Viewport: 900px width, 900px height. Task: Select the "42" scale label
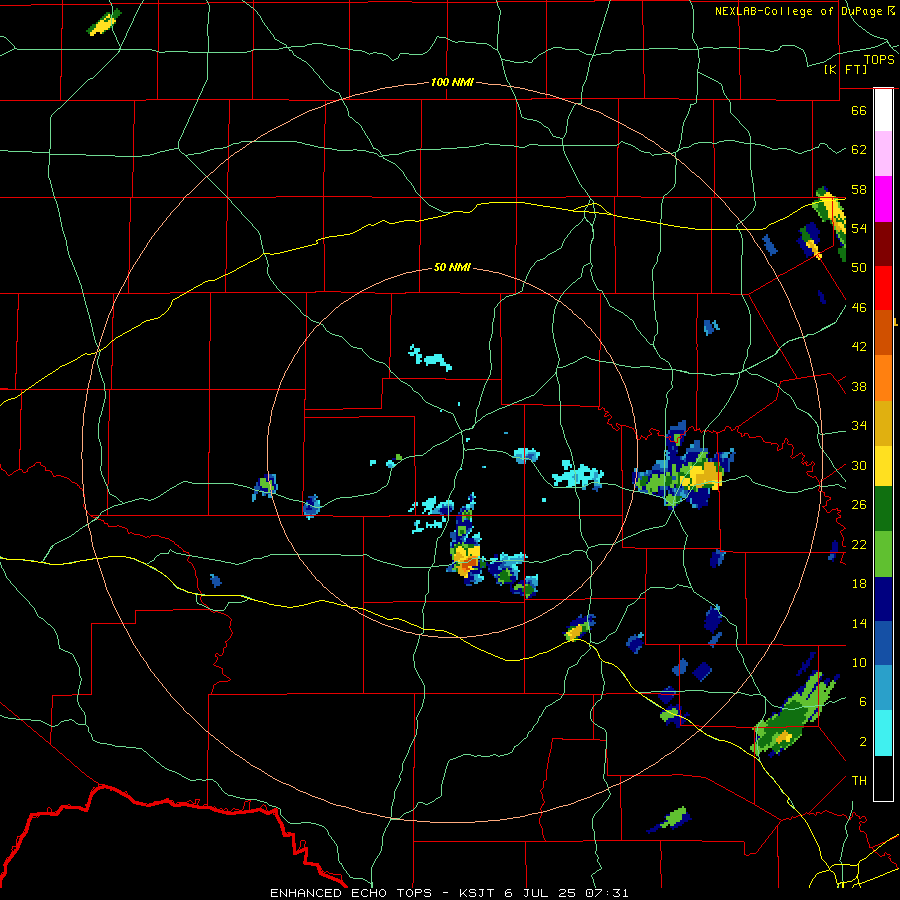click(859, 346)
